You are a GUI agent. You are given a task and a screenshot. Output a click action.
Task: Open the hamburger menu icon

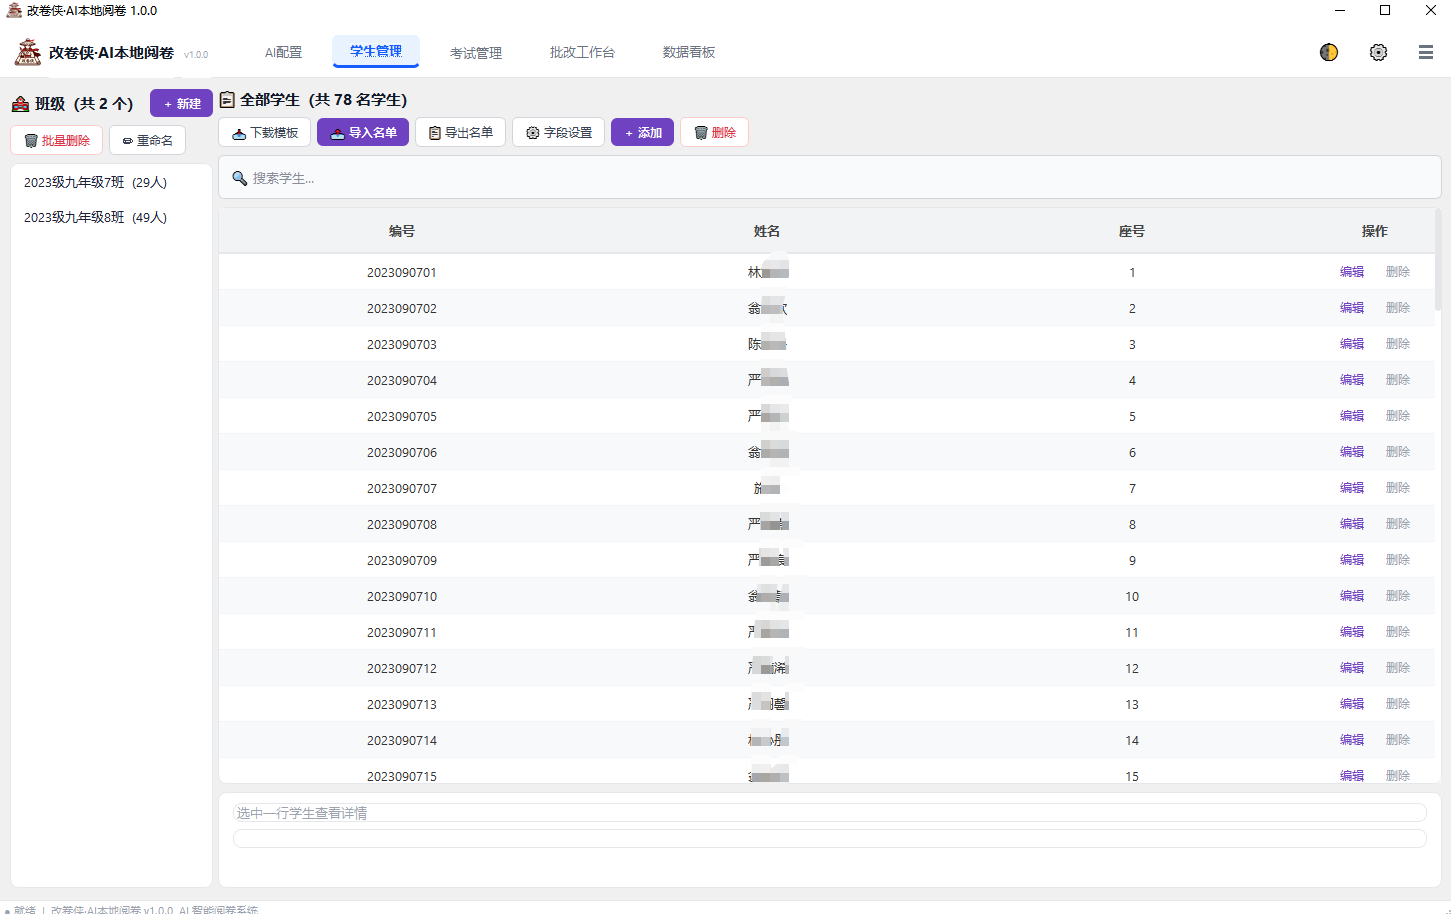1426,52
